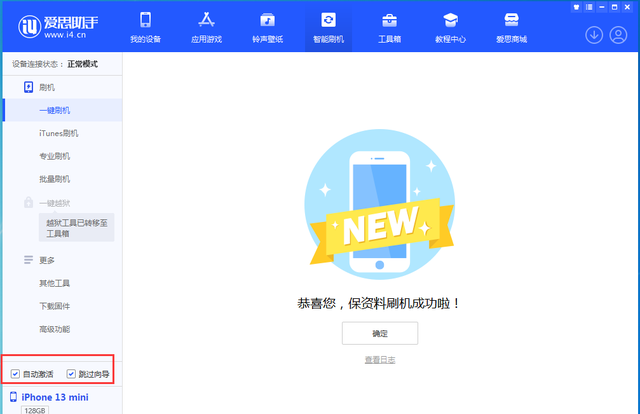Click the 确定 confirm button

tap(380, 333)
